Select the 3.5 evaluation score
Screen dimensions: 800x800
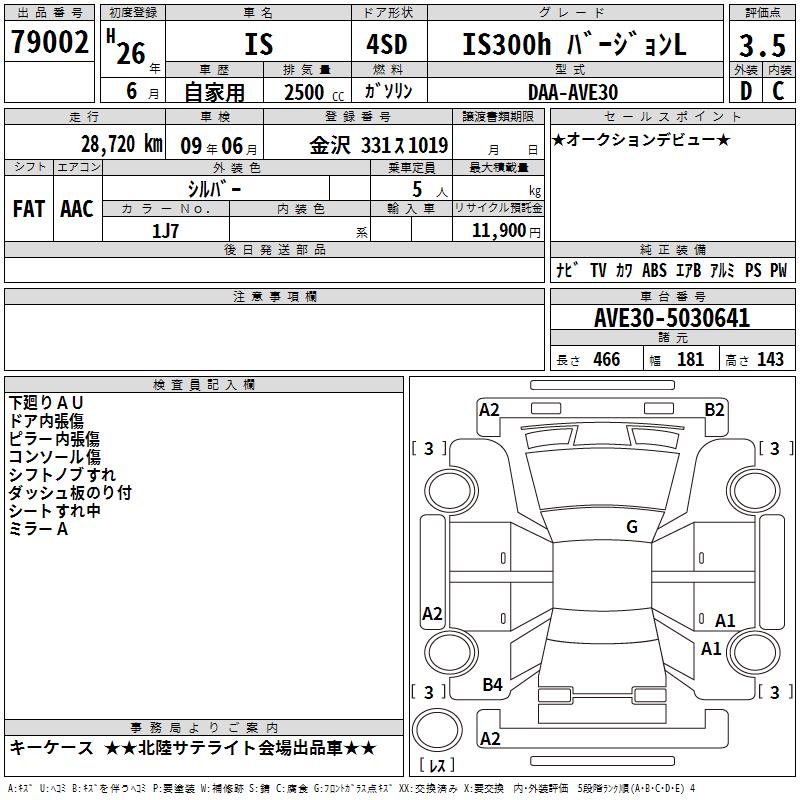click(761, 45)
